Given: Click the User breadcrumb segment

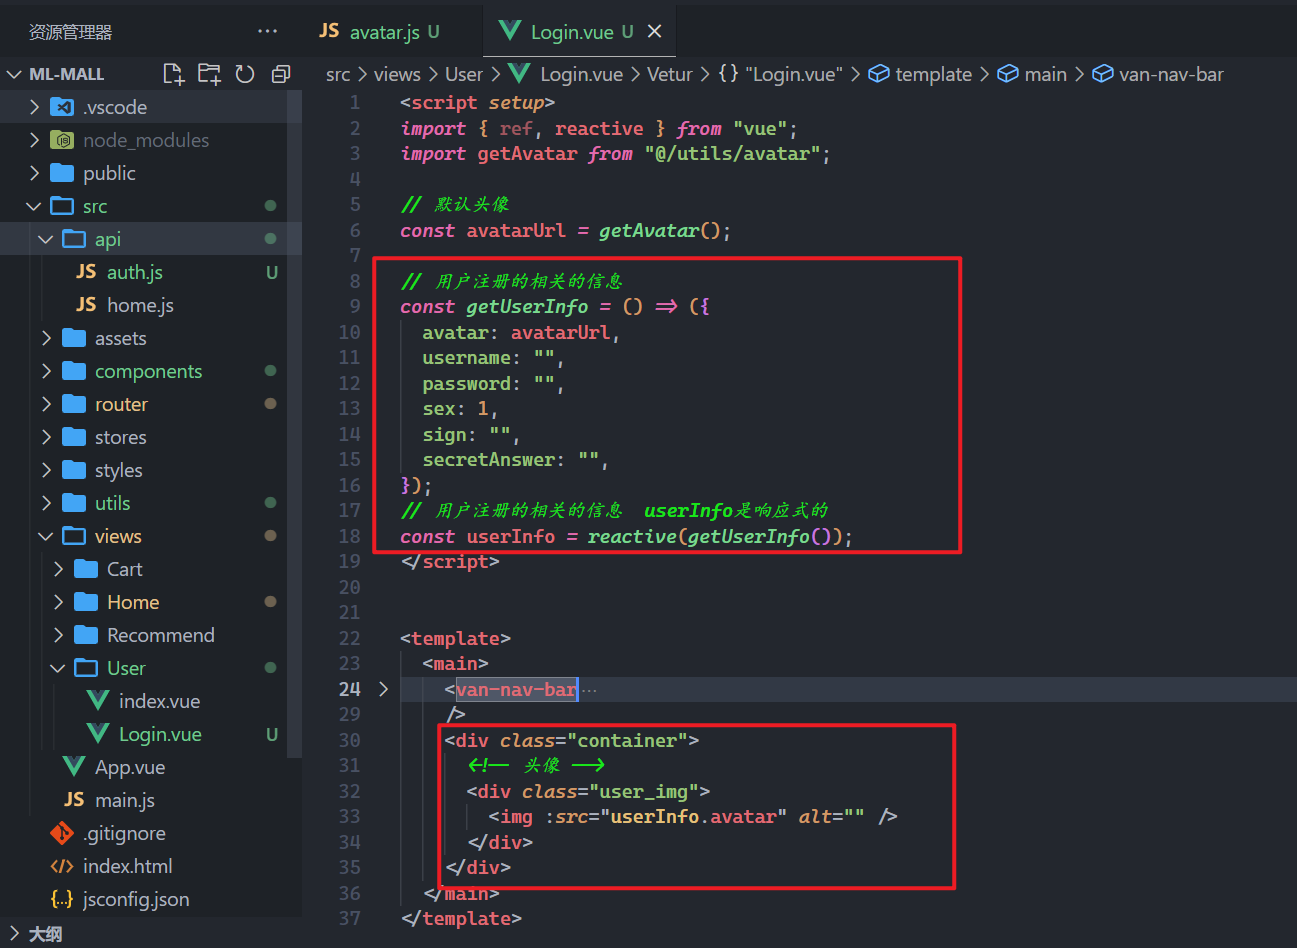Looking at the screenshot, I should [464, 74].
